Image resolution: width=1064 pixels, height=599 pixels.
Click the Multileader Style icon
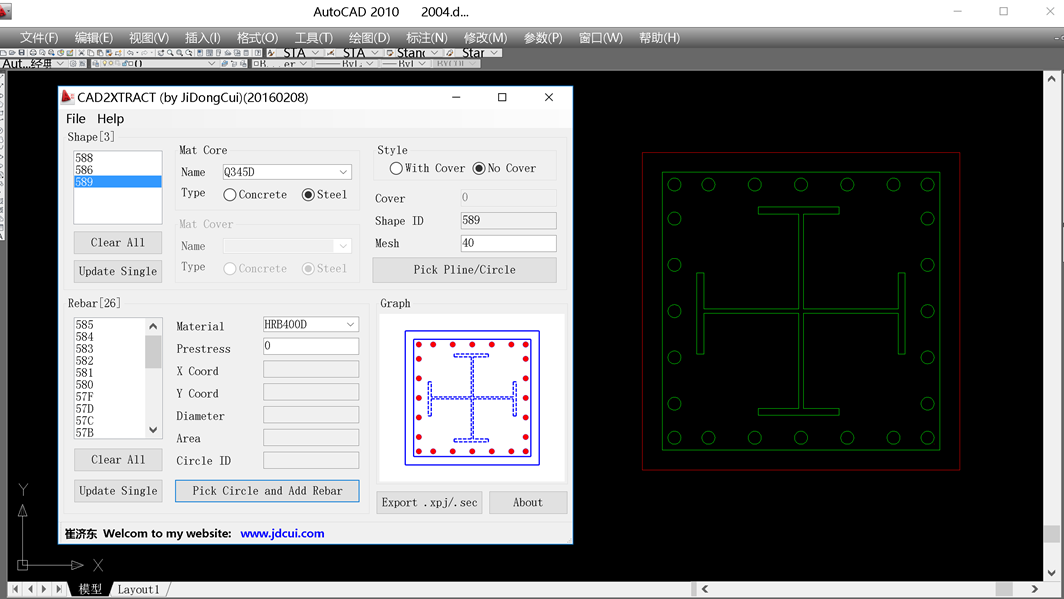pos(450,53)
